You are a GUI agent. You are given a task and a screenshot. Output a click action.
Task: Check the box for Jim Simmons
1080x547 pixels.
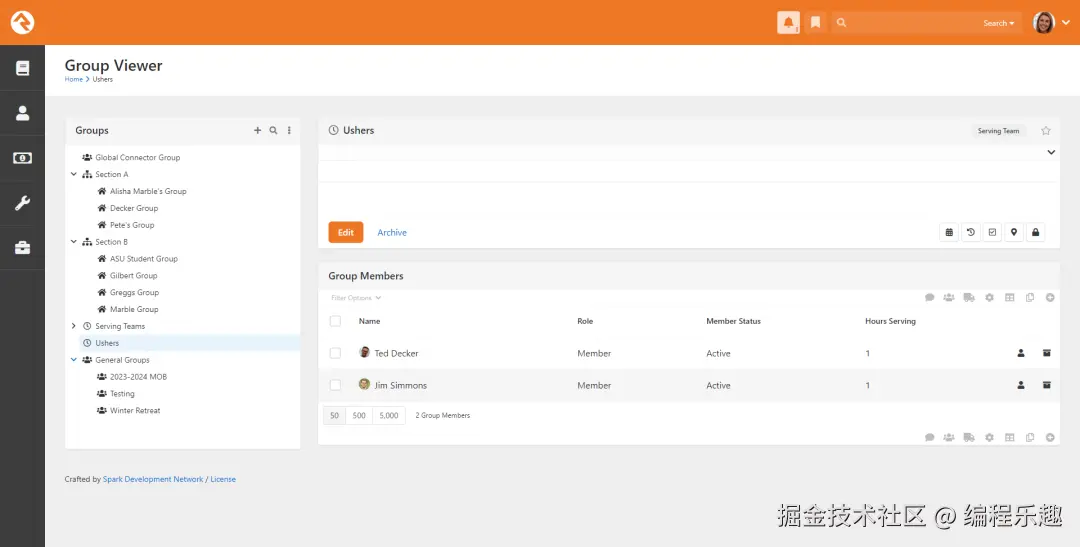tap(335, 385)
